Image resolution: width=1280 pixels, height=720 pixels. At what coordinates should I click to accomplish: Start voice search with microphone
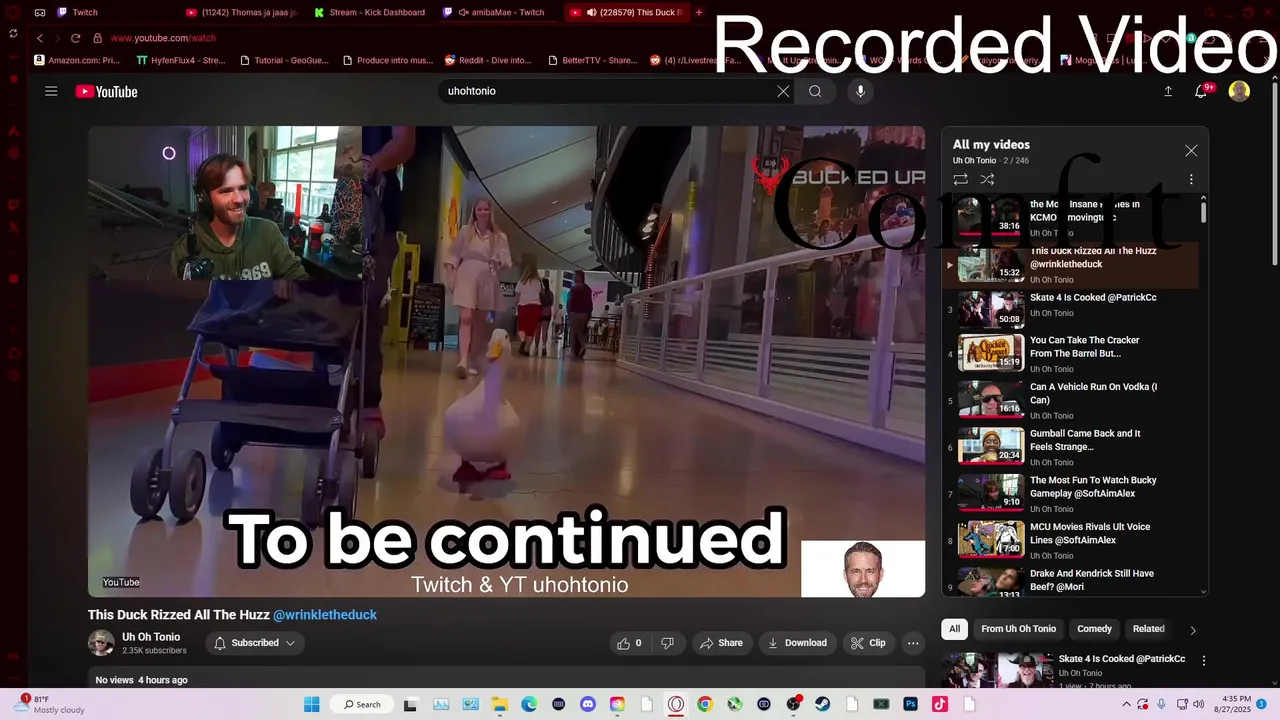[860, 91]
